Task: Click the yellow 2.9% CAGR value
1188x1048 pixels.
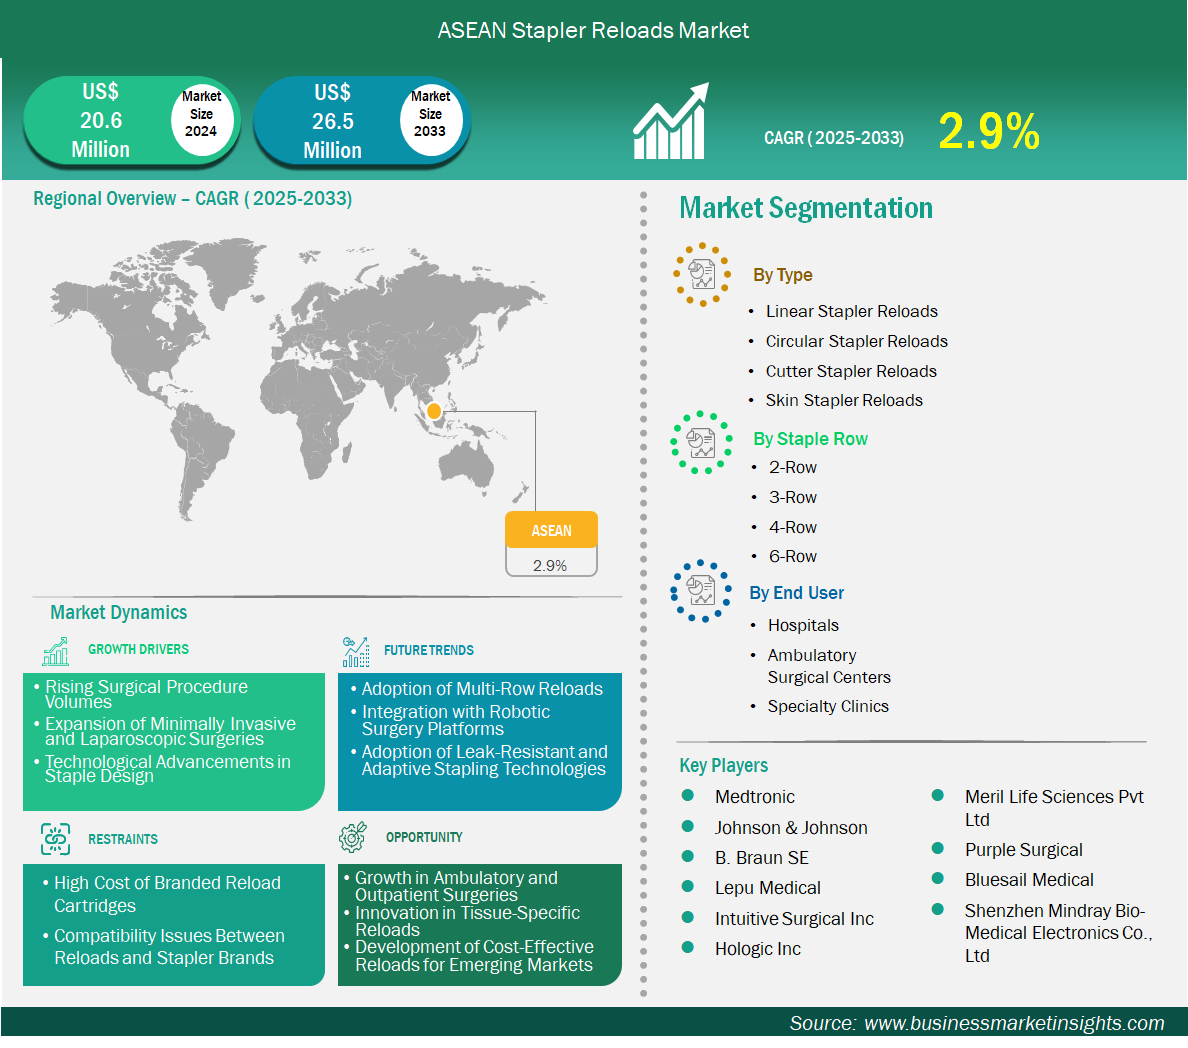Action: tap(988, 132)
